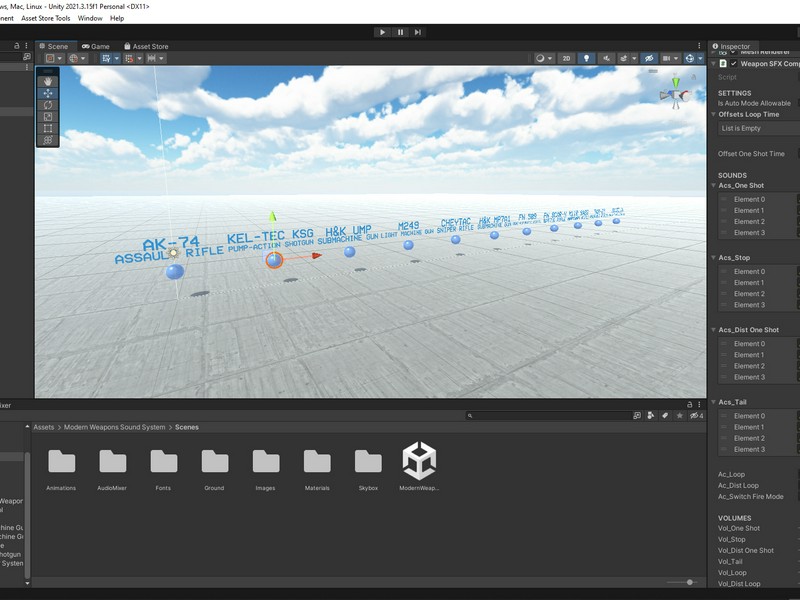Click the open-search-window icon in Project panel
The image size is (800, 600).
(637, 416)
